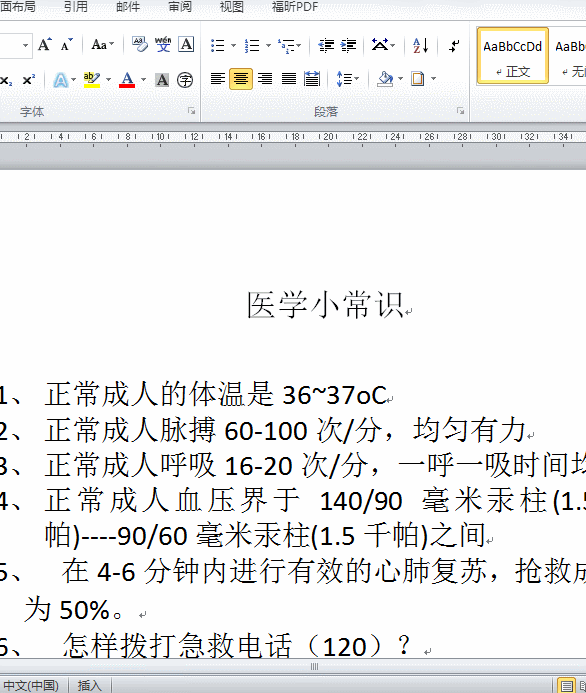Decrease the paragraph indent
The image size is (586, 693).
point(326,45)
